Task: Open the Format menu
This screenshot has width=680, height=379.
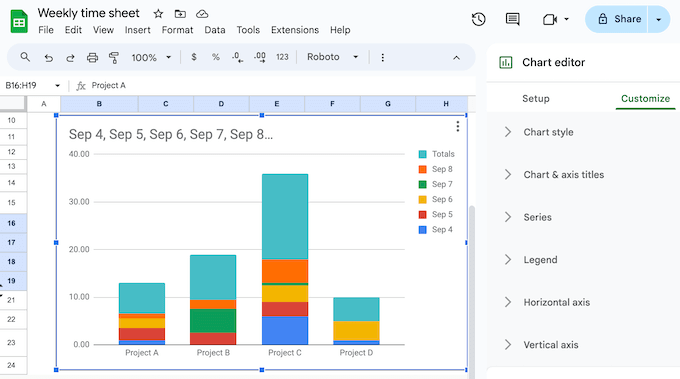Action: [177, 30]
